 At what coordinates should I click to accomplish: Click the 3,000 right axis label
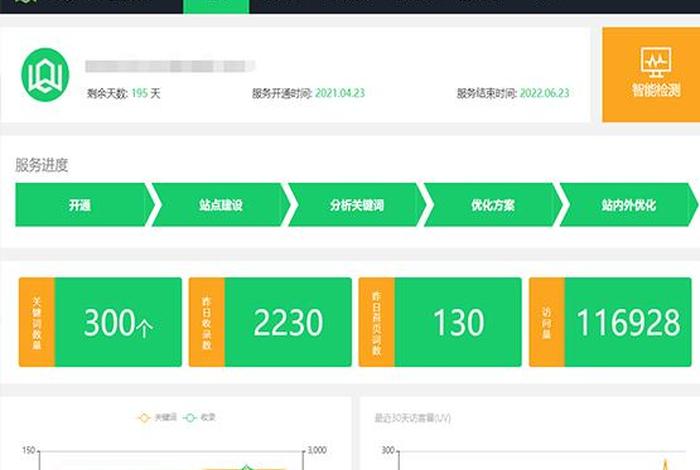[x=317, y=450]
